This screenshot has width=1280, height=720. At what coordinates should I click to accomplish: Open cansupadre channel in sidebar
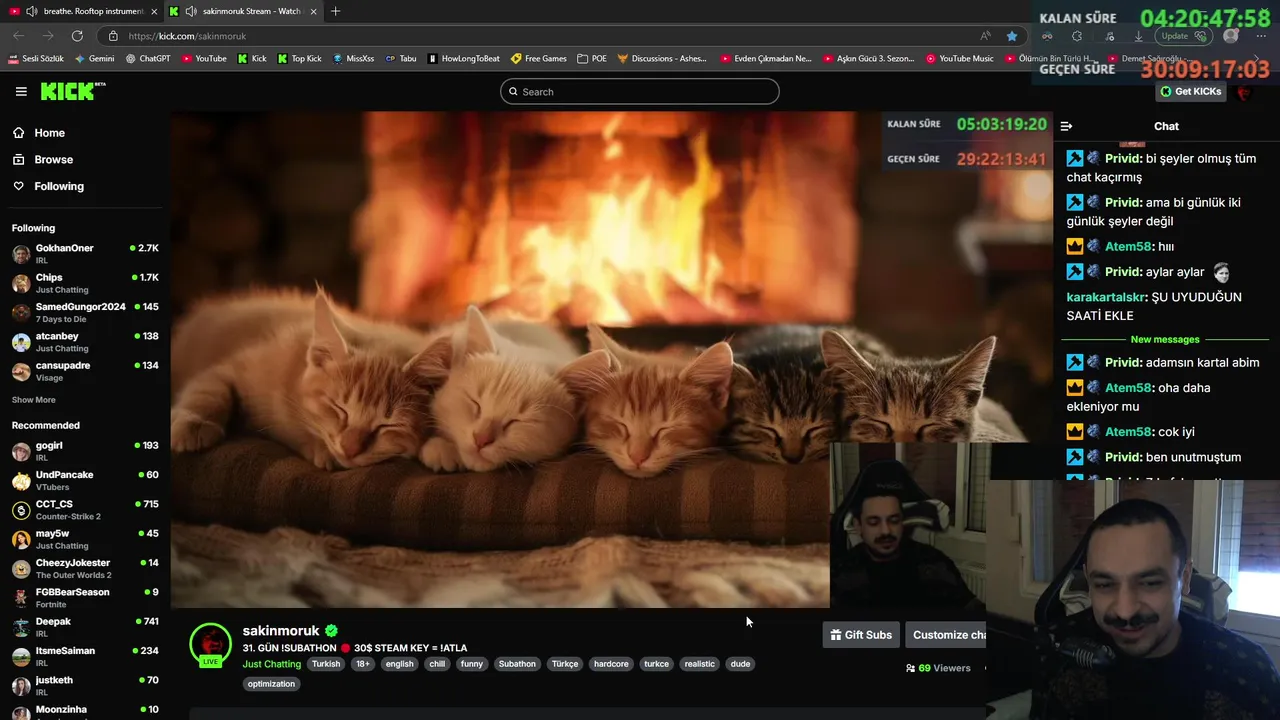point(85,371)
